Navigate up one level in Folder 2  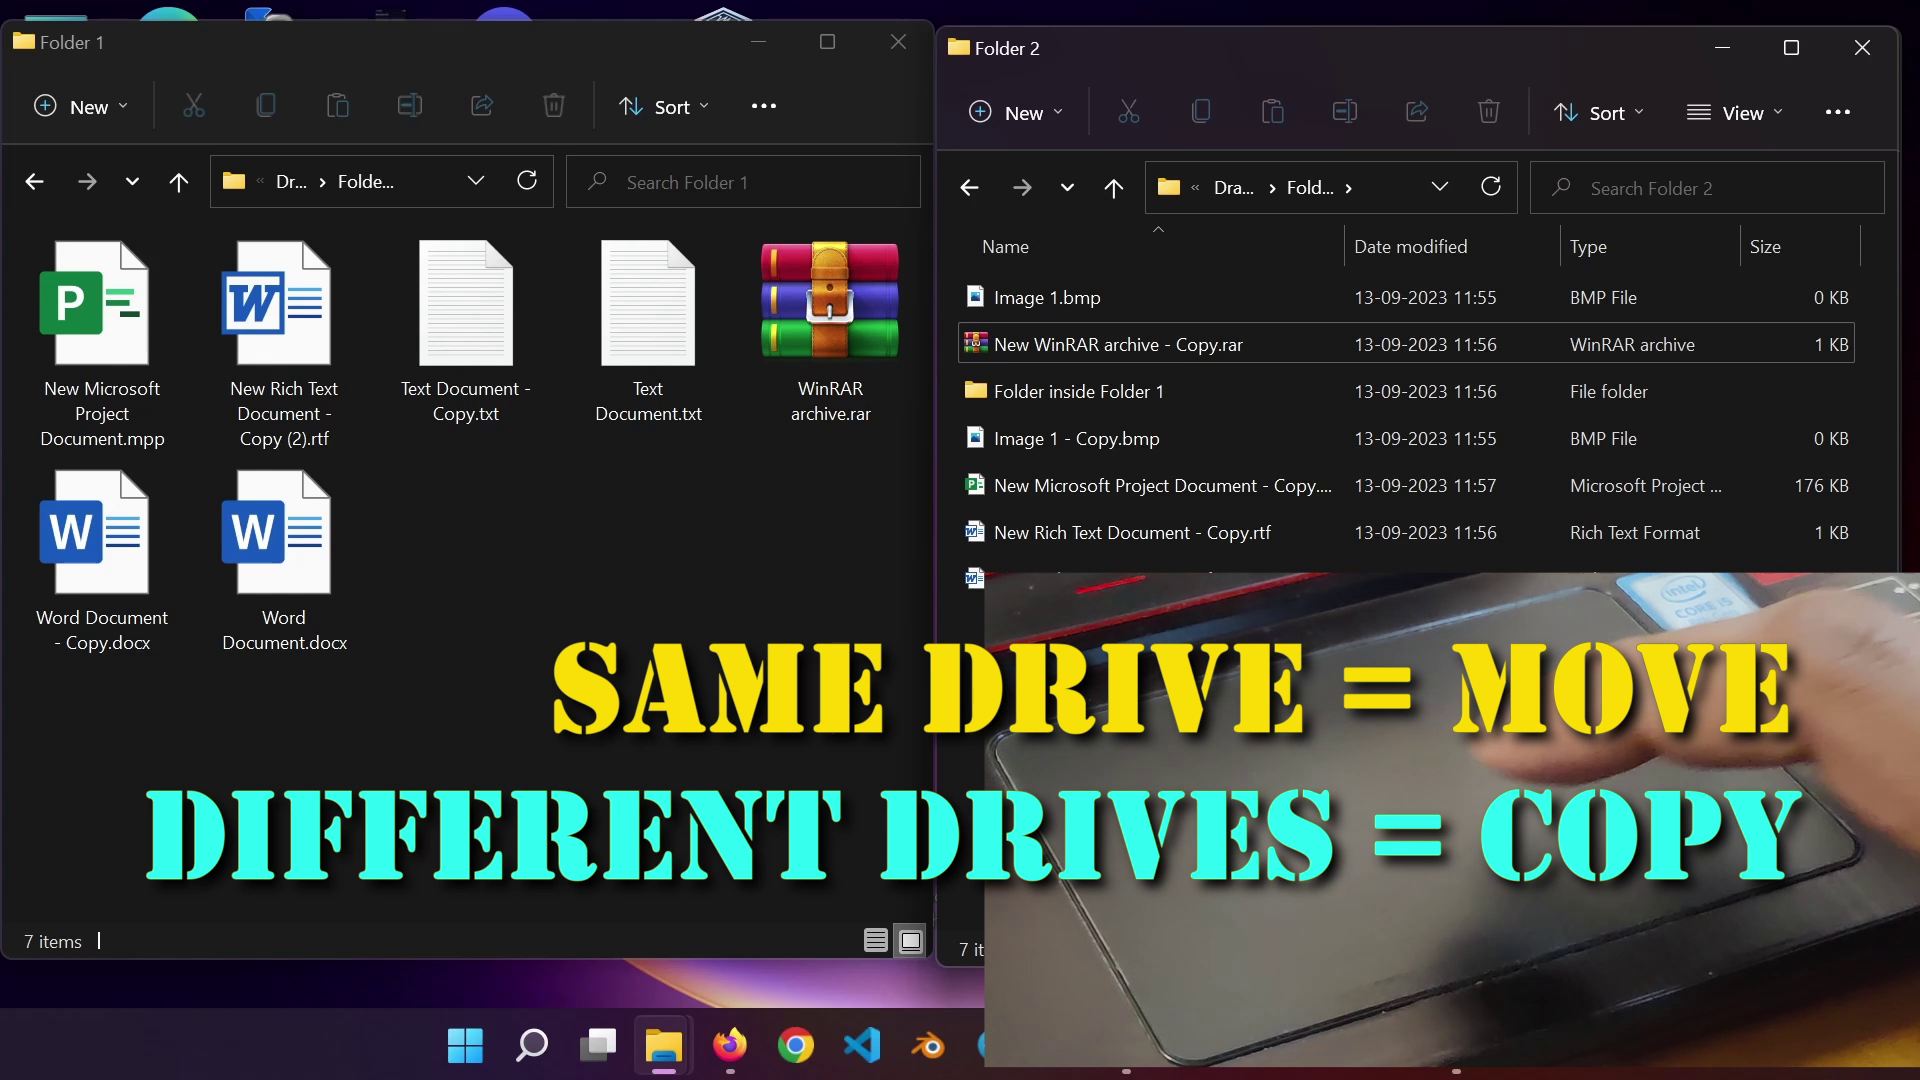(x=1113, y=187)
